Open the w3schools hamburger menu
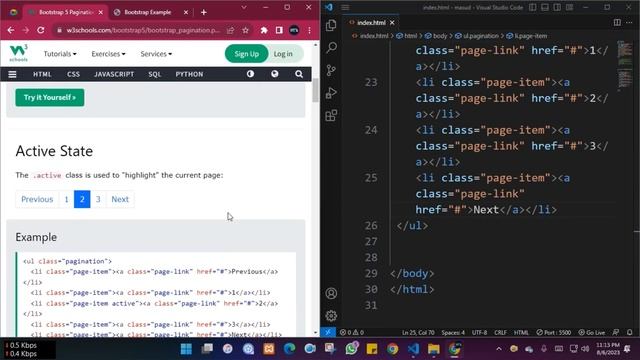This screenshot has height=360, width=640. pyautogui.click(x=12, y=74)
